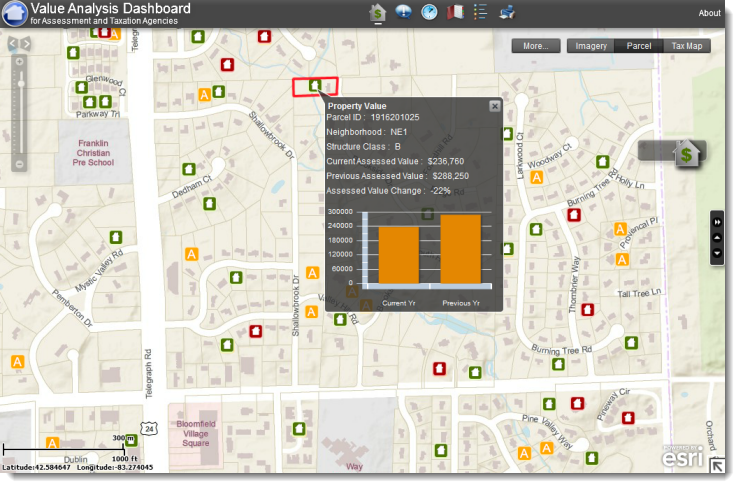Expand side panel with double-arrow button

716,220
